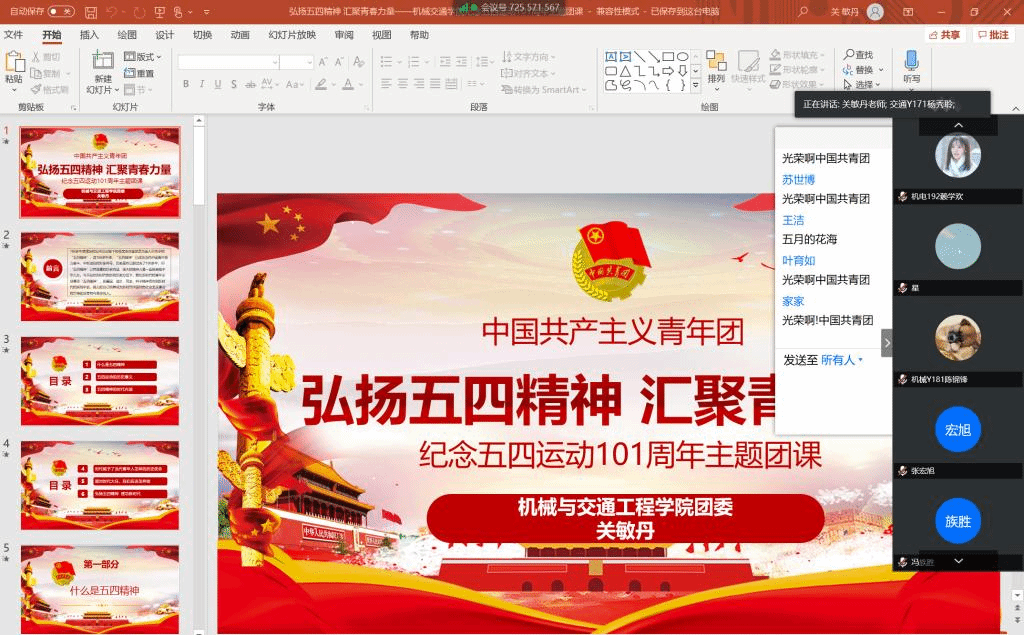This screenshot has width=1024, height=635.
Task: Toggle Center paragraph alignment icon
Action: click(x=403, y=84)
